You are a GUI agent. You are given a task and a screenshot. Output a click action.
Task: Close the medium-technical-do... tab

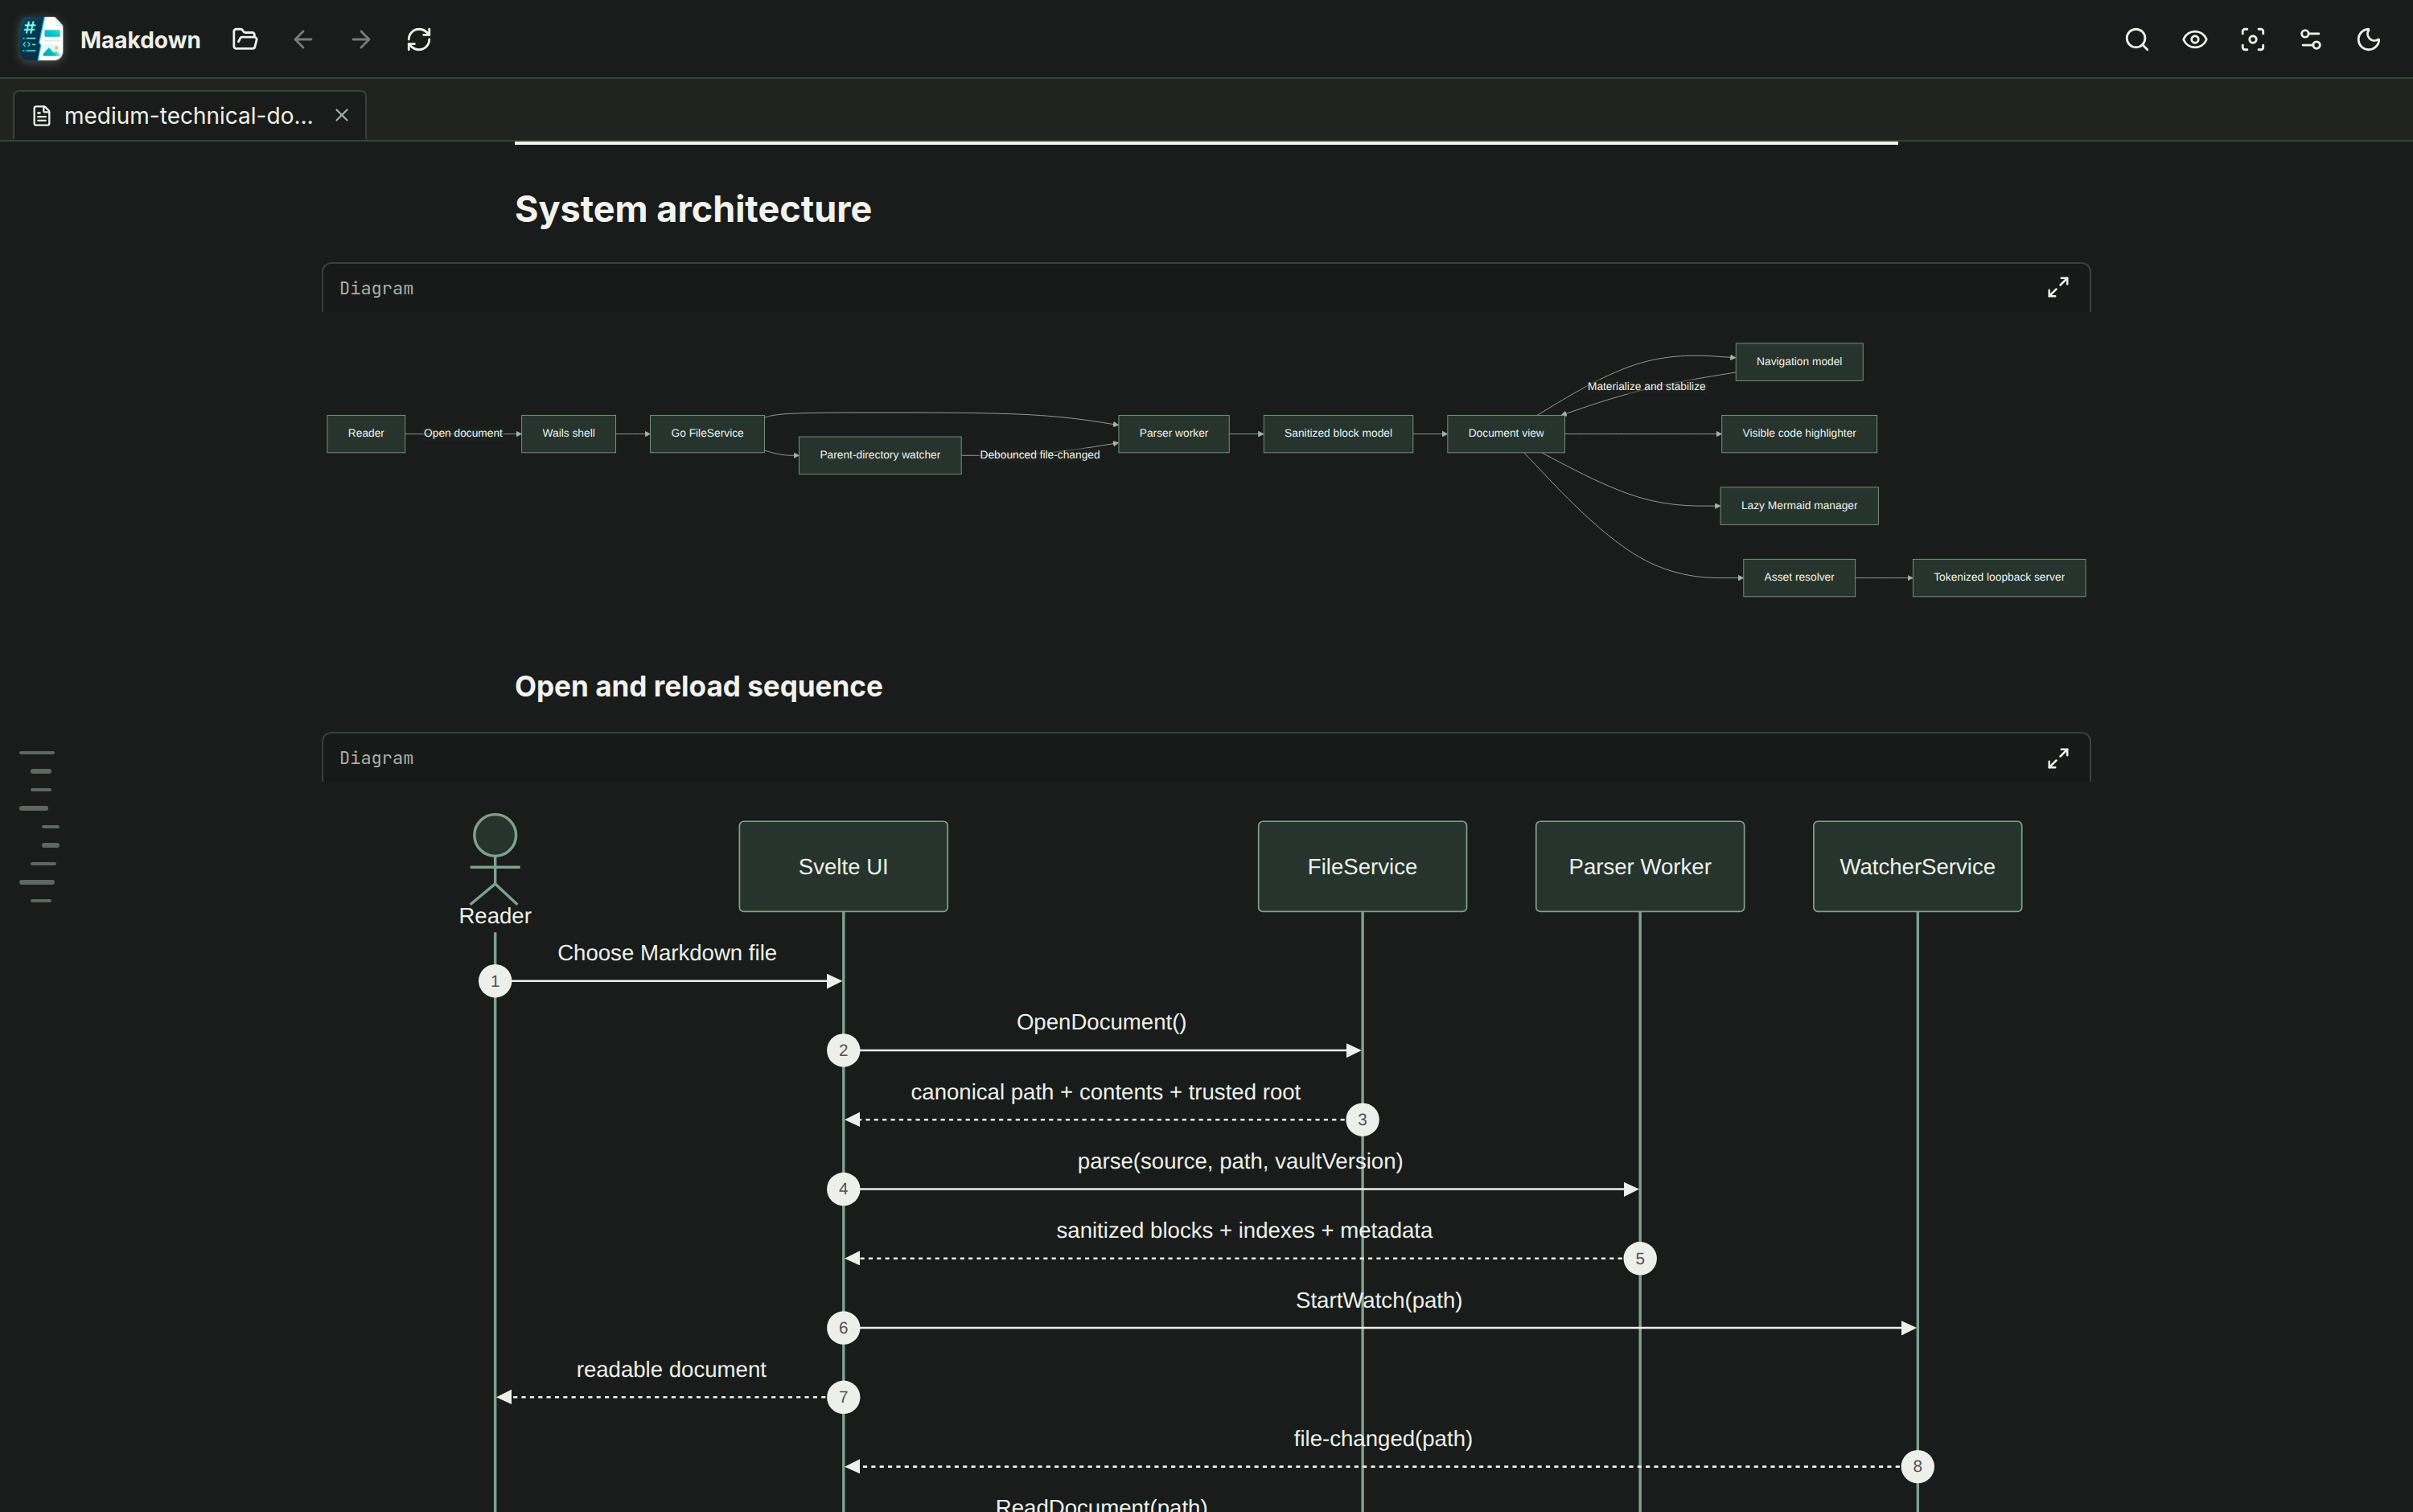(x=342, y=116)
